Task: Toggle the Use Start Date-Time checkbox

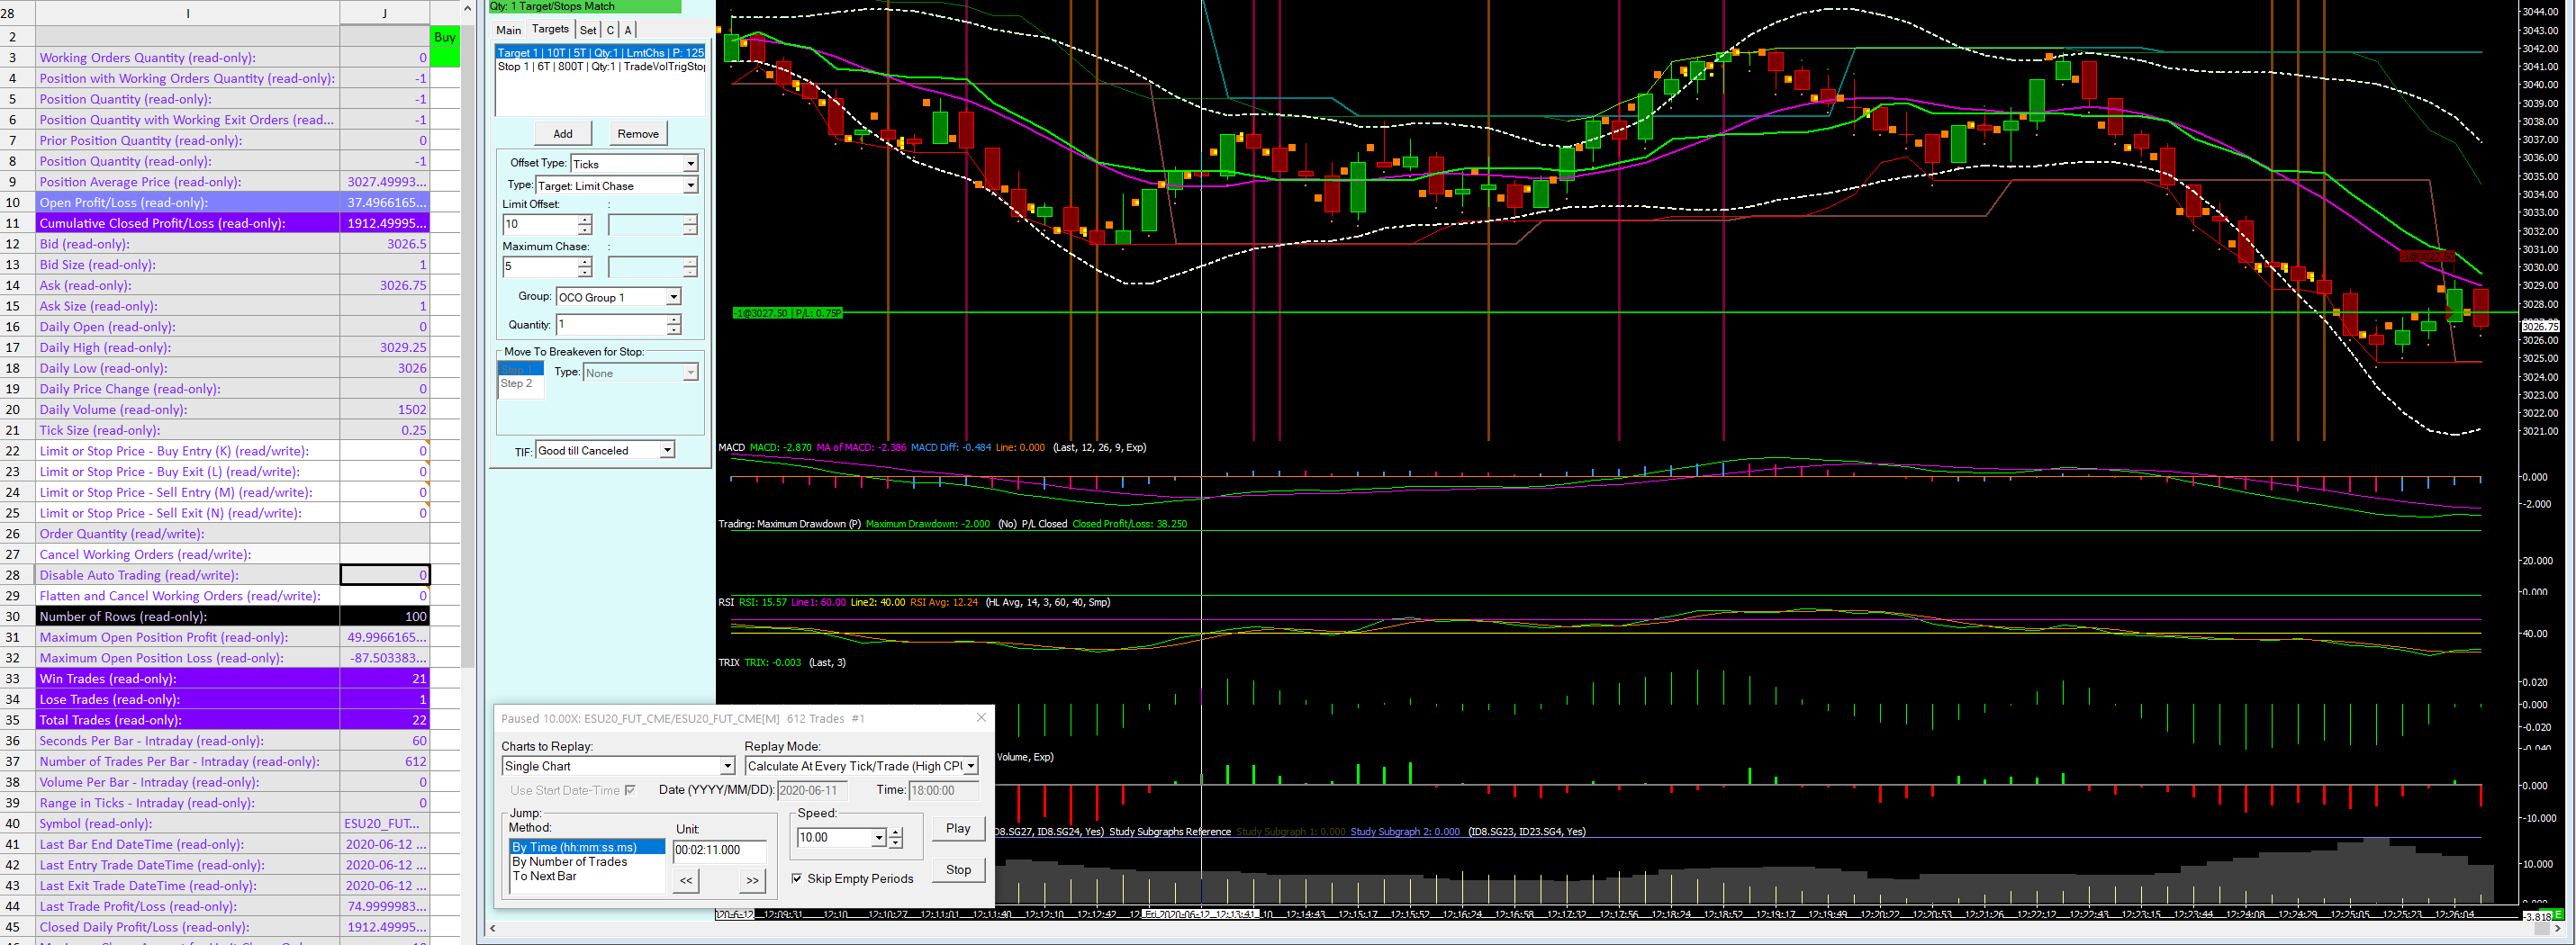Action: pyautogui.click(x=630, y=790)
